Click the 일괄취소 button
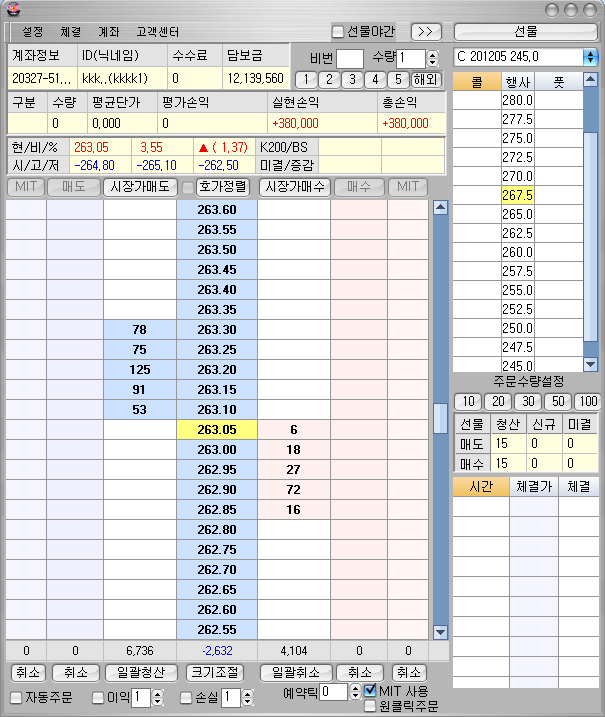The image size is (605, 717). [296, 672]
